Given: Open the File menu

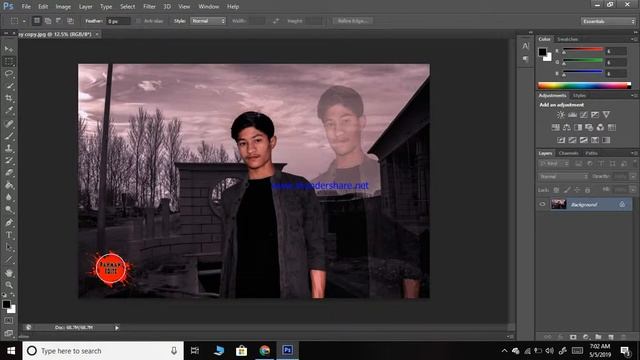Looking at the screenshot, I should coord(26,7).
